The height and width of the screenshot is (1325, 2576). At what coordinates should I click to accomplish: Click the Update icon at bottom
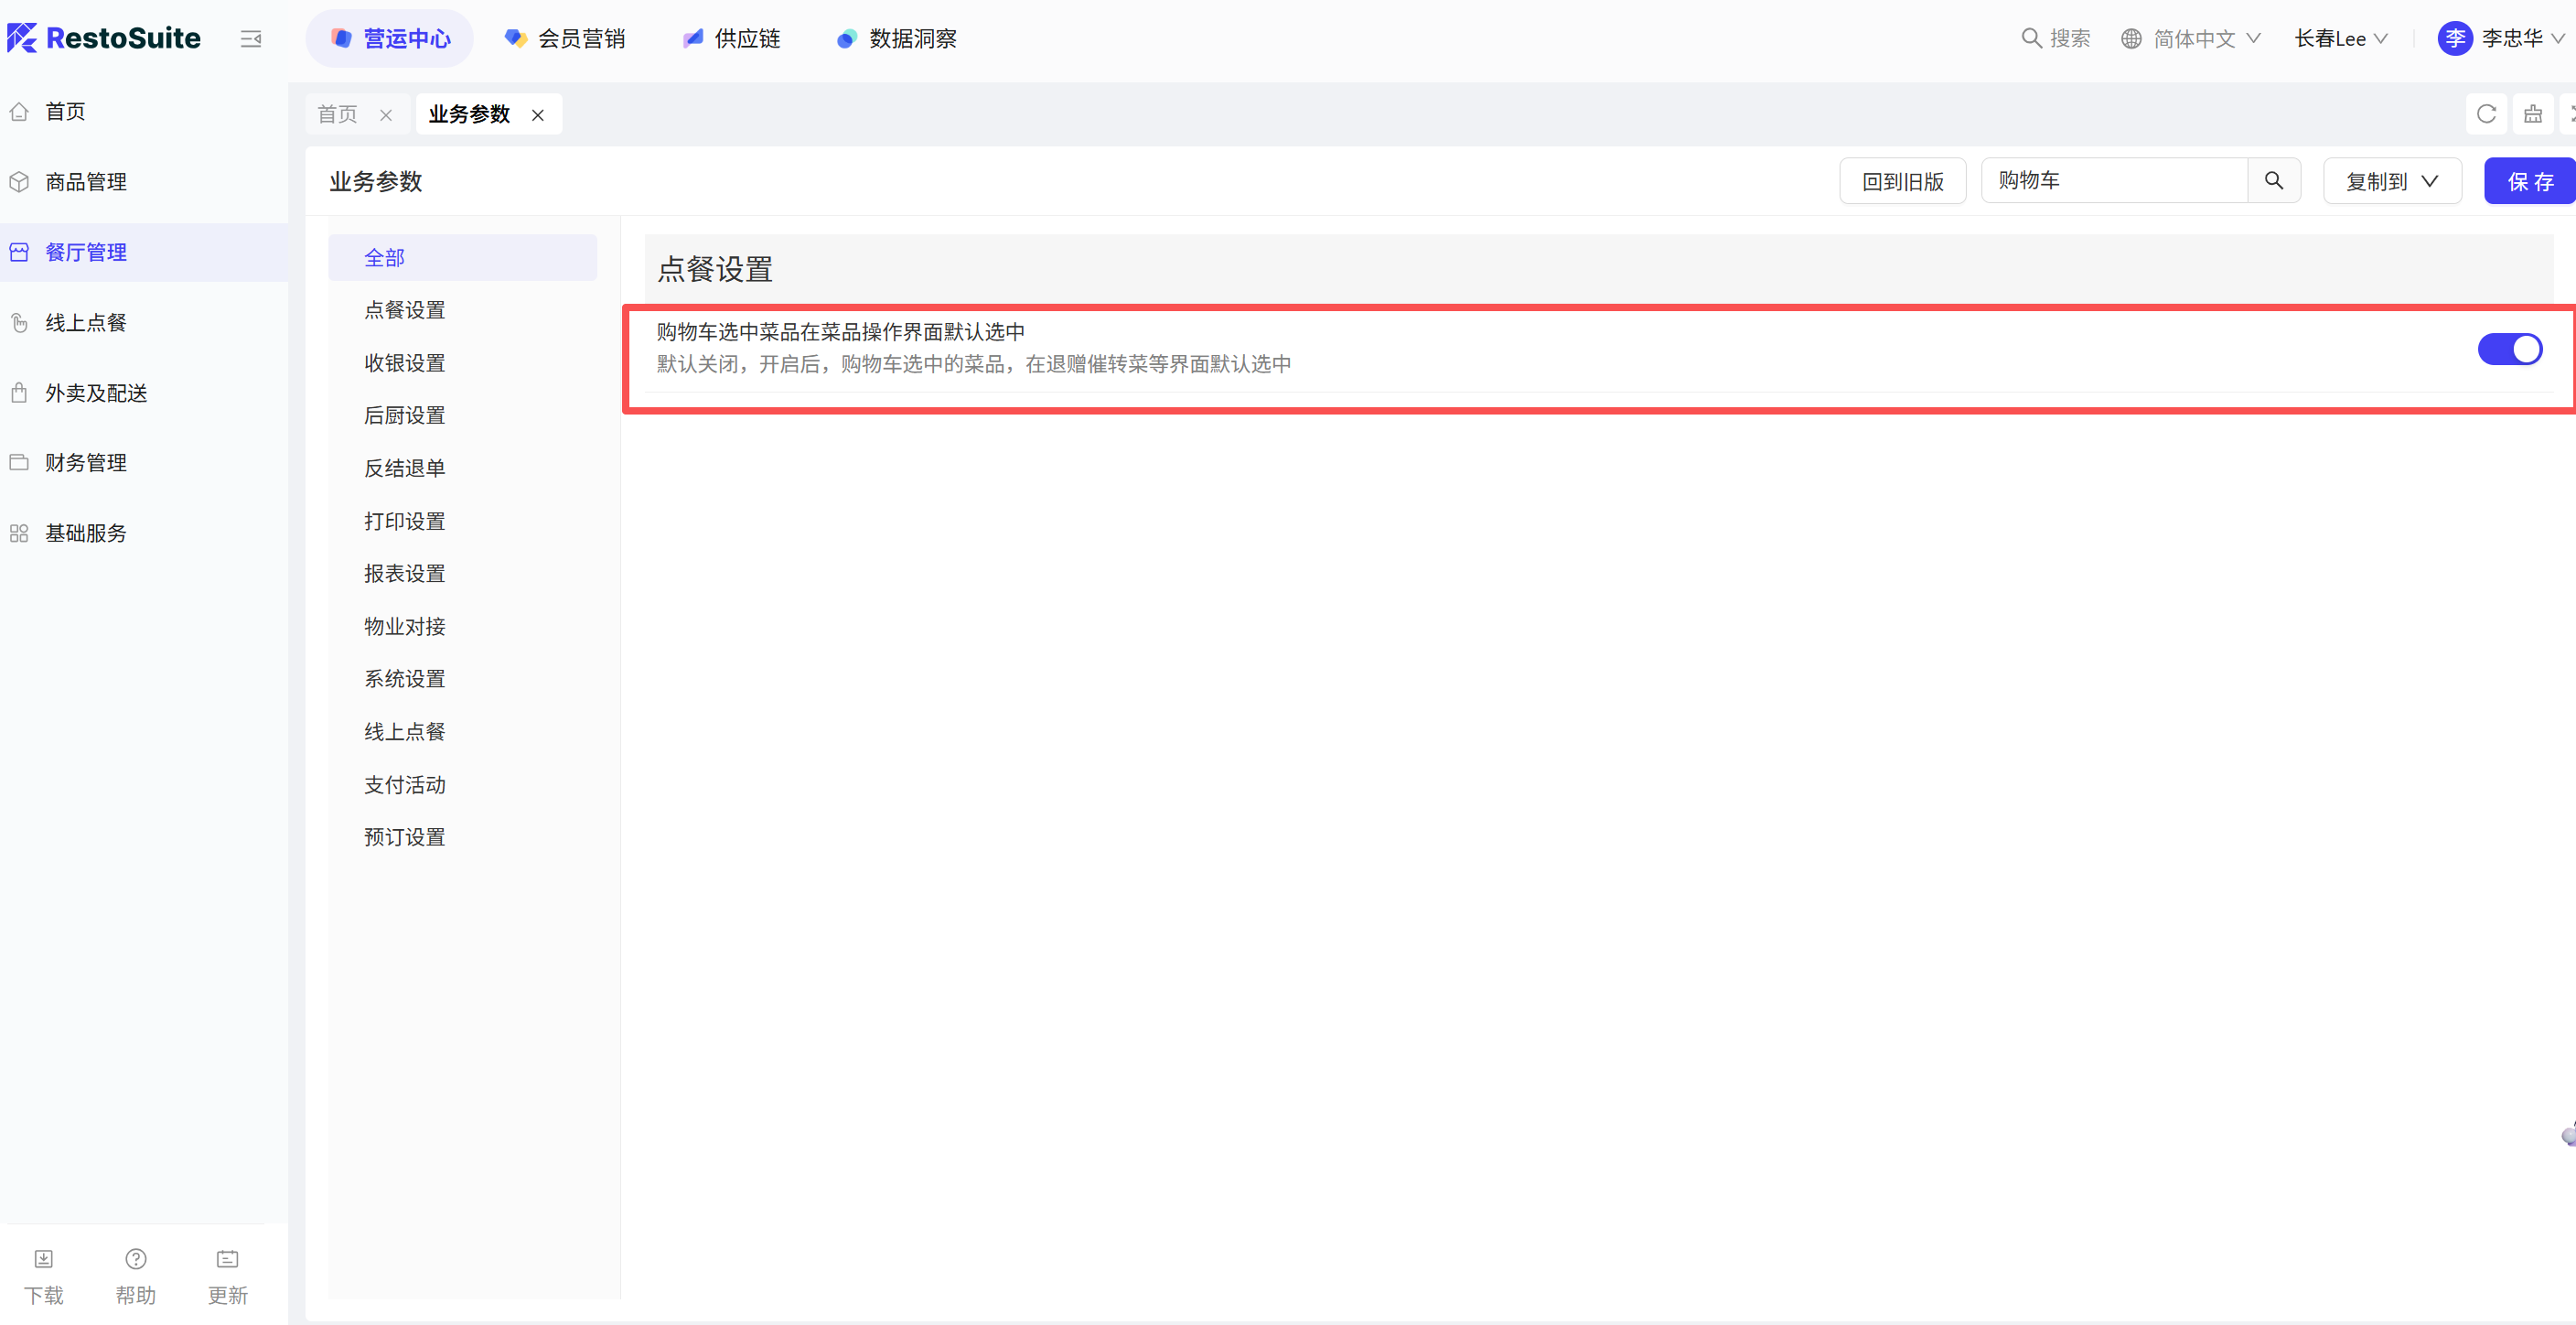(227, 1259)
